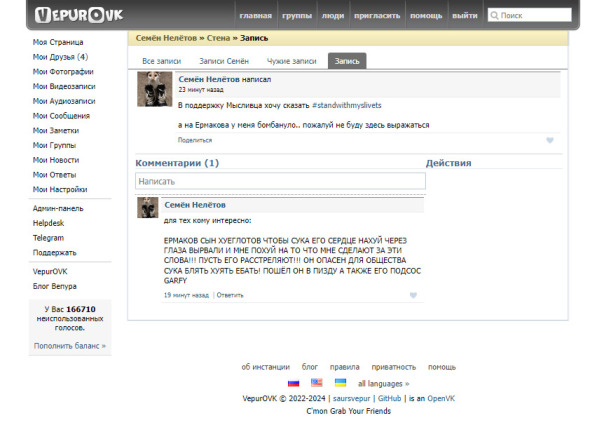The height and width of the screenshot is (425, 604).
Task: Open Мои Ответы in sidebar
Action: pos(54,175)
